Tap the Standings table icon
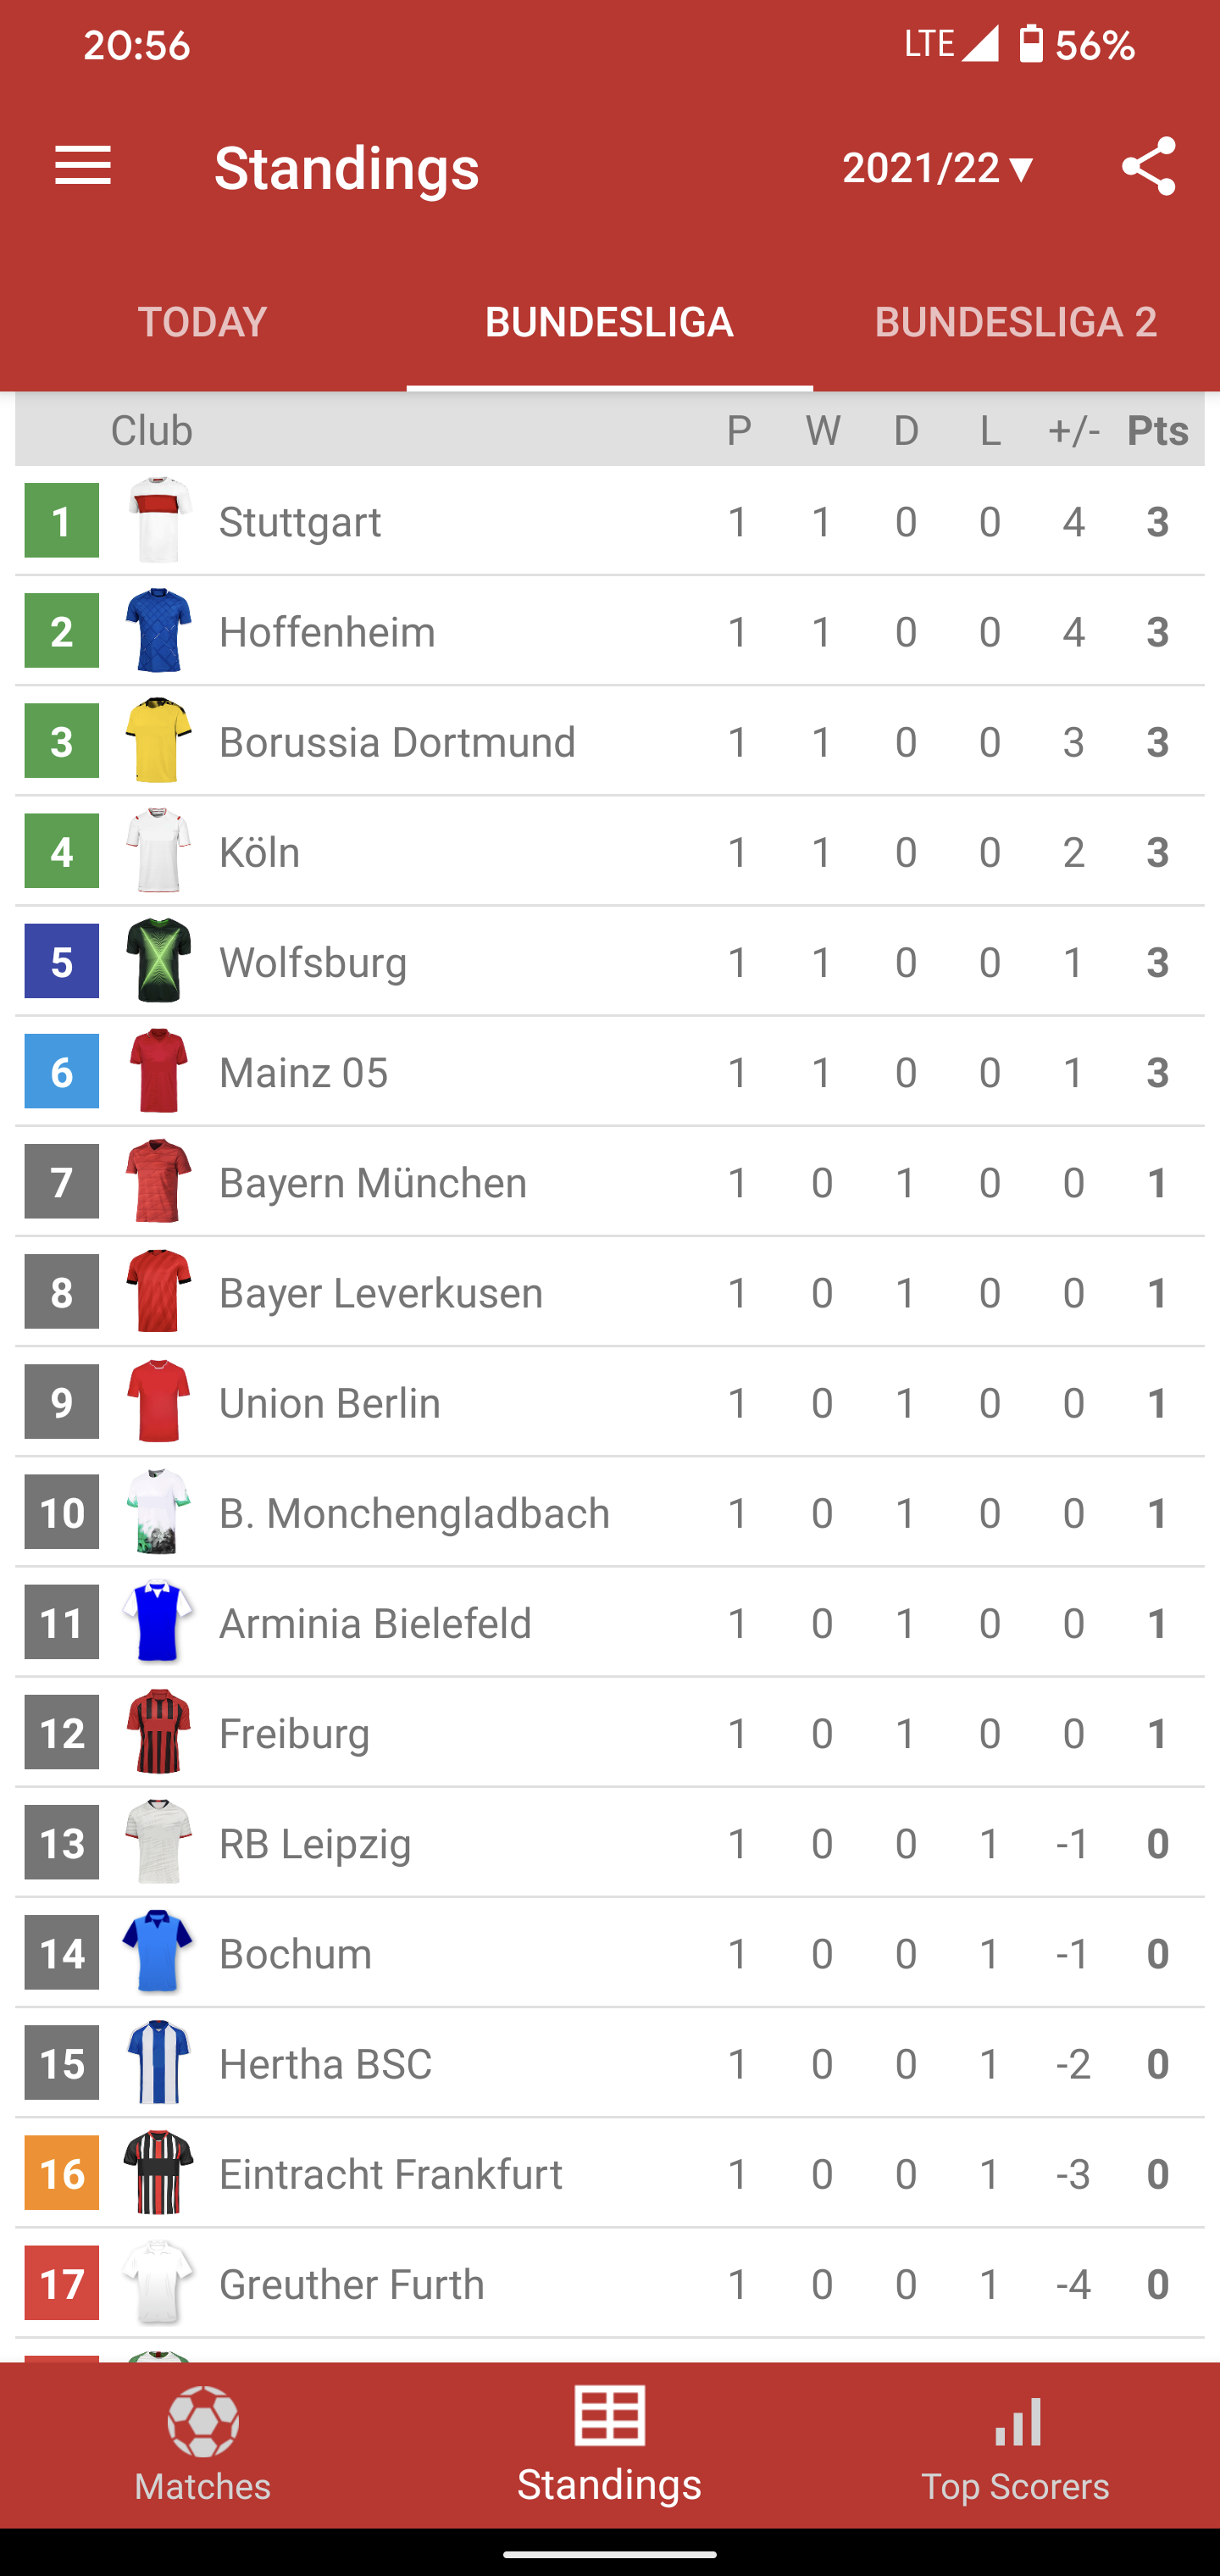The width and height of the screenshot is (1220, 2576). tap(609, 2415)
